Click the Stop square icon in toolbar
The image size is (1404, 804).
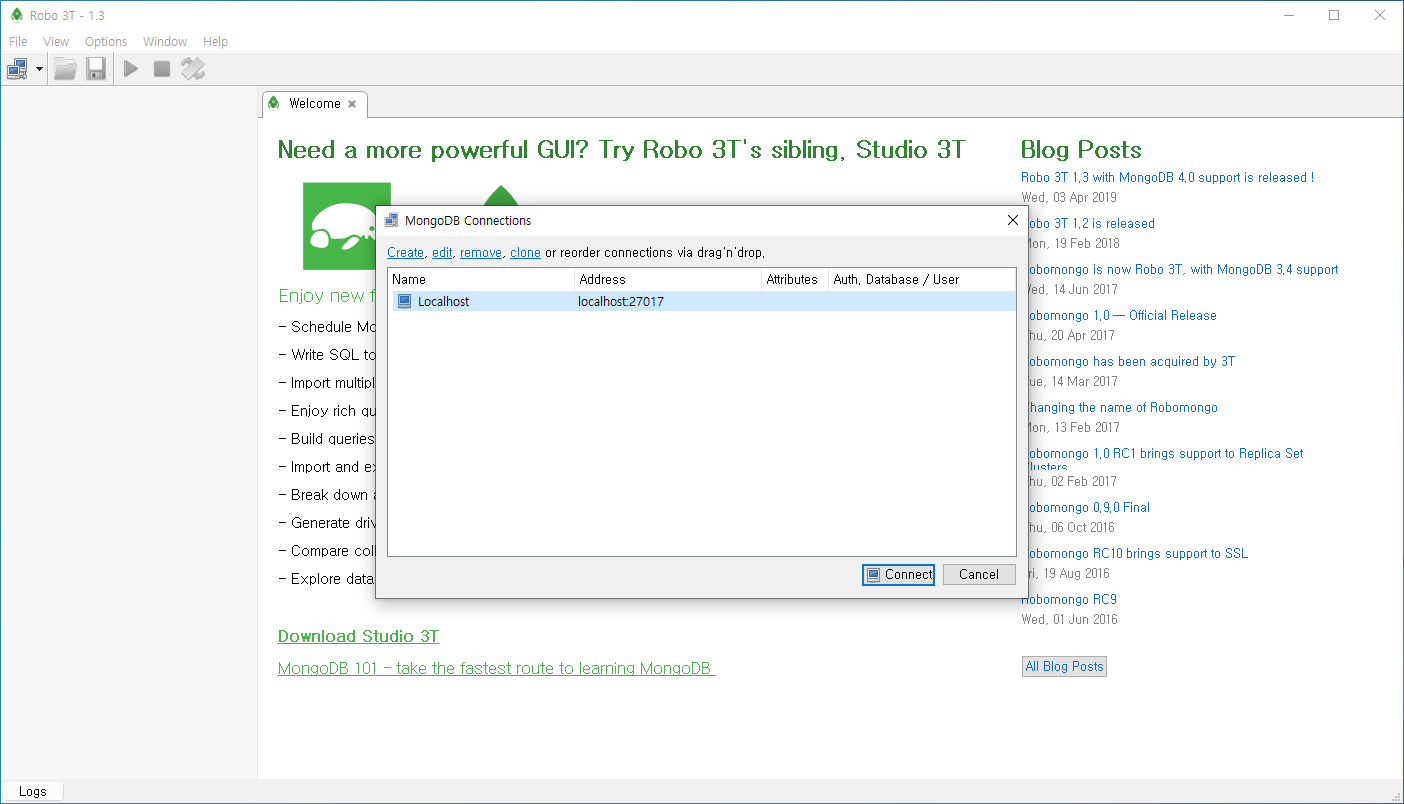point(162,69)
